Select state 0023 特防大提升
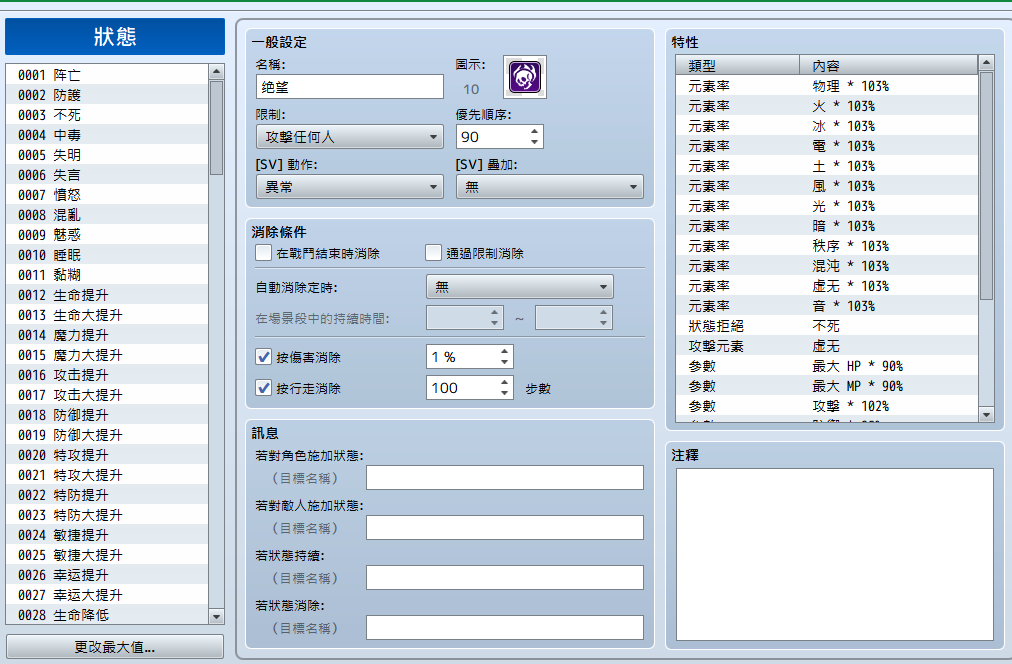 pos(107,515)
